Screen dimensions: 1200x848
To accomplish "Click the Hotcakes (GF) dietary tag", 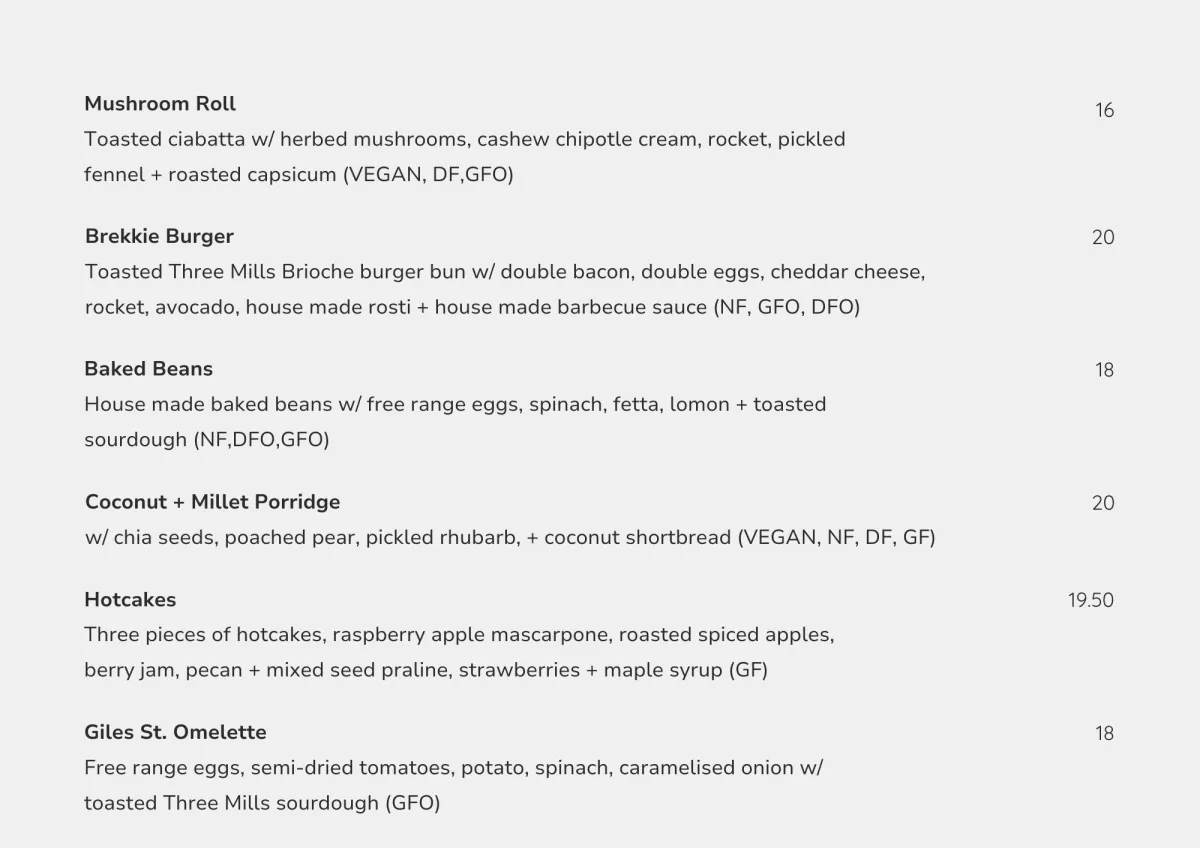I will pos(748,670).
